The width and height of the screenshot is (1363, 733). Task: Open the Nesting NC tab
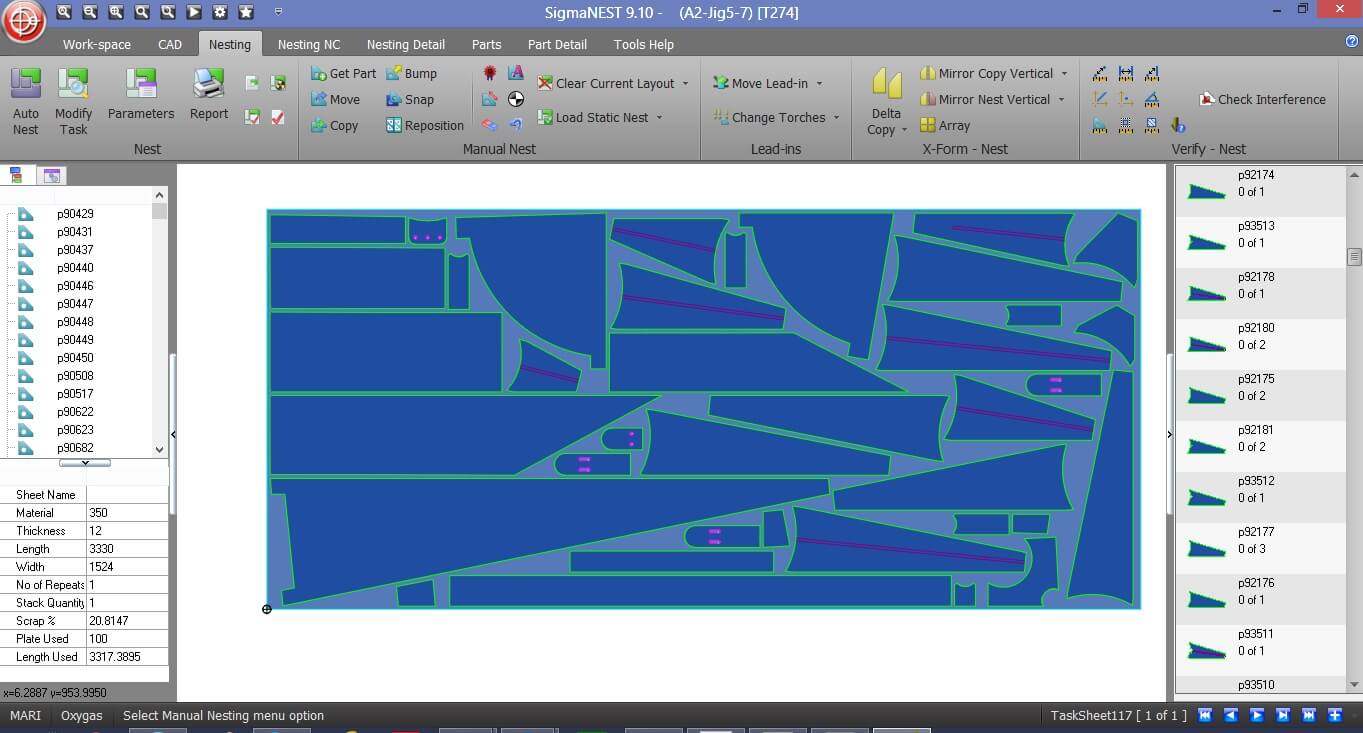(309, 44)
